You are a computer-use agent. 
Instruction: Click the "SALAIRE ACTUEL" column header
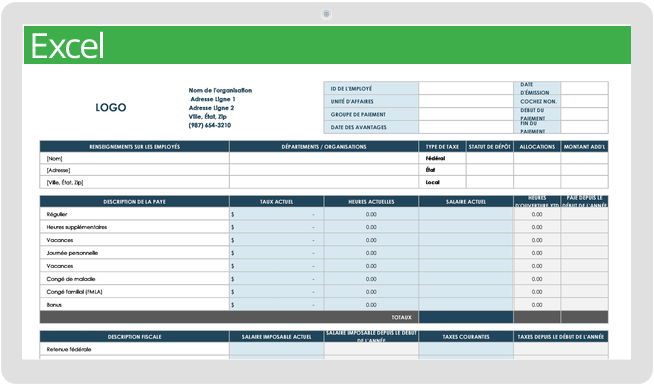(x=466, y=202)
